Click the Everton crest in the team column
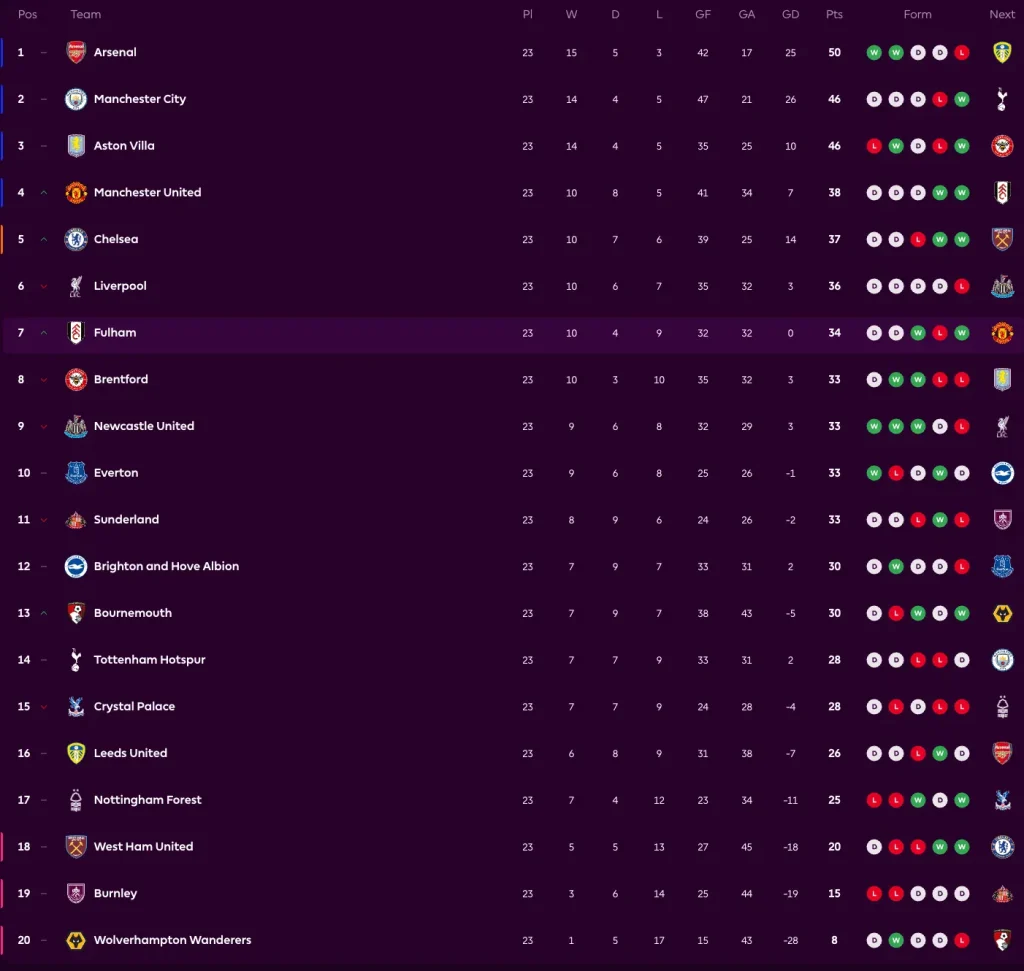 [x=76, y=473]
